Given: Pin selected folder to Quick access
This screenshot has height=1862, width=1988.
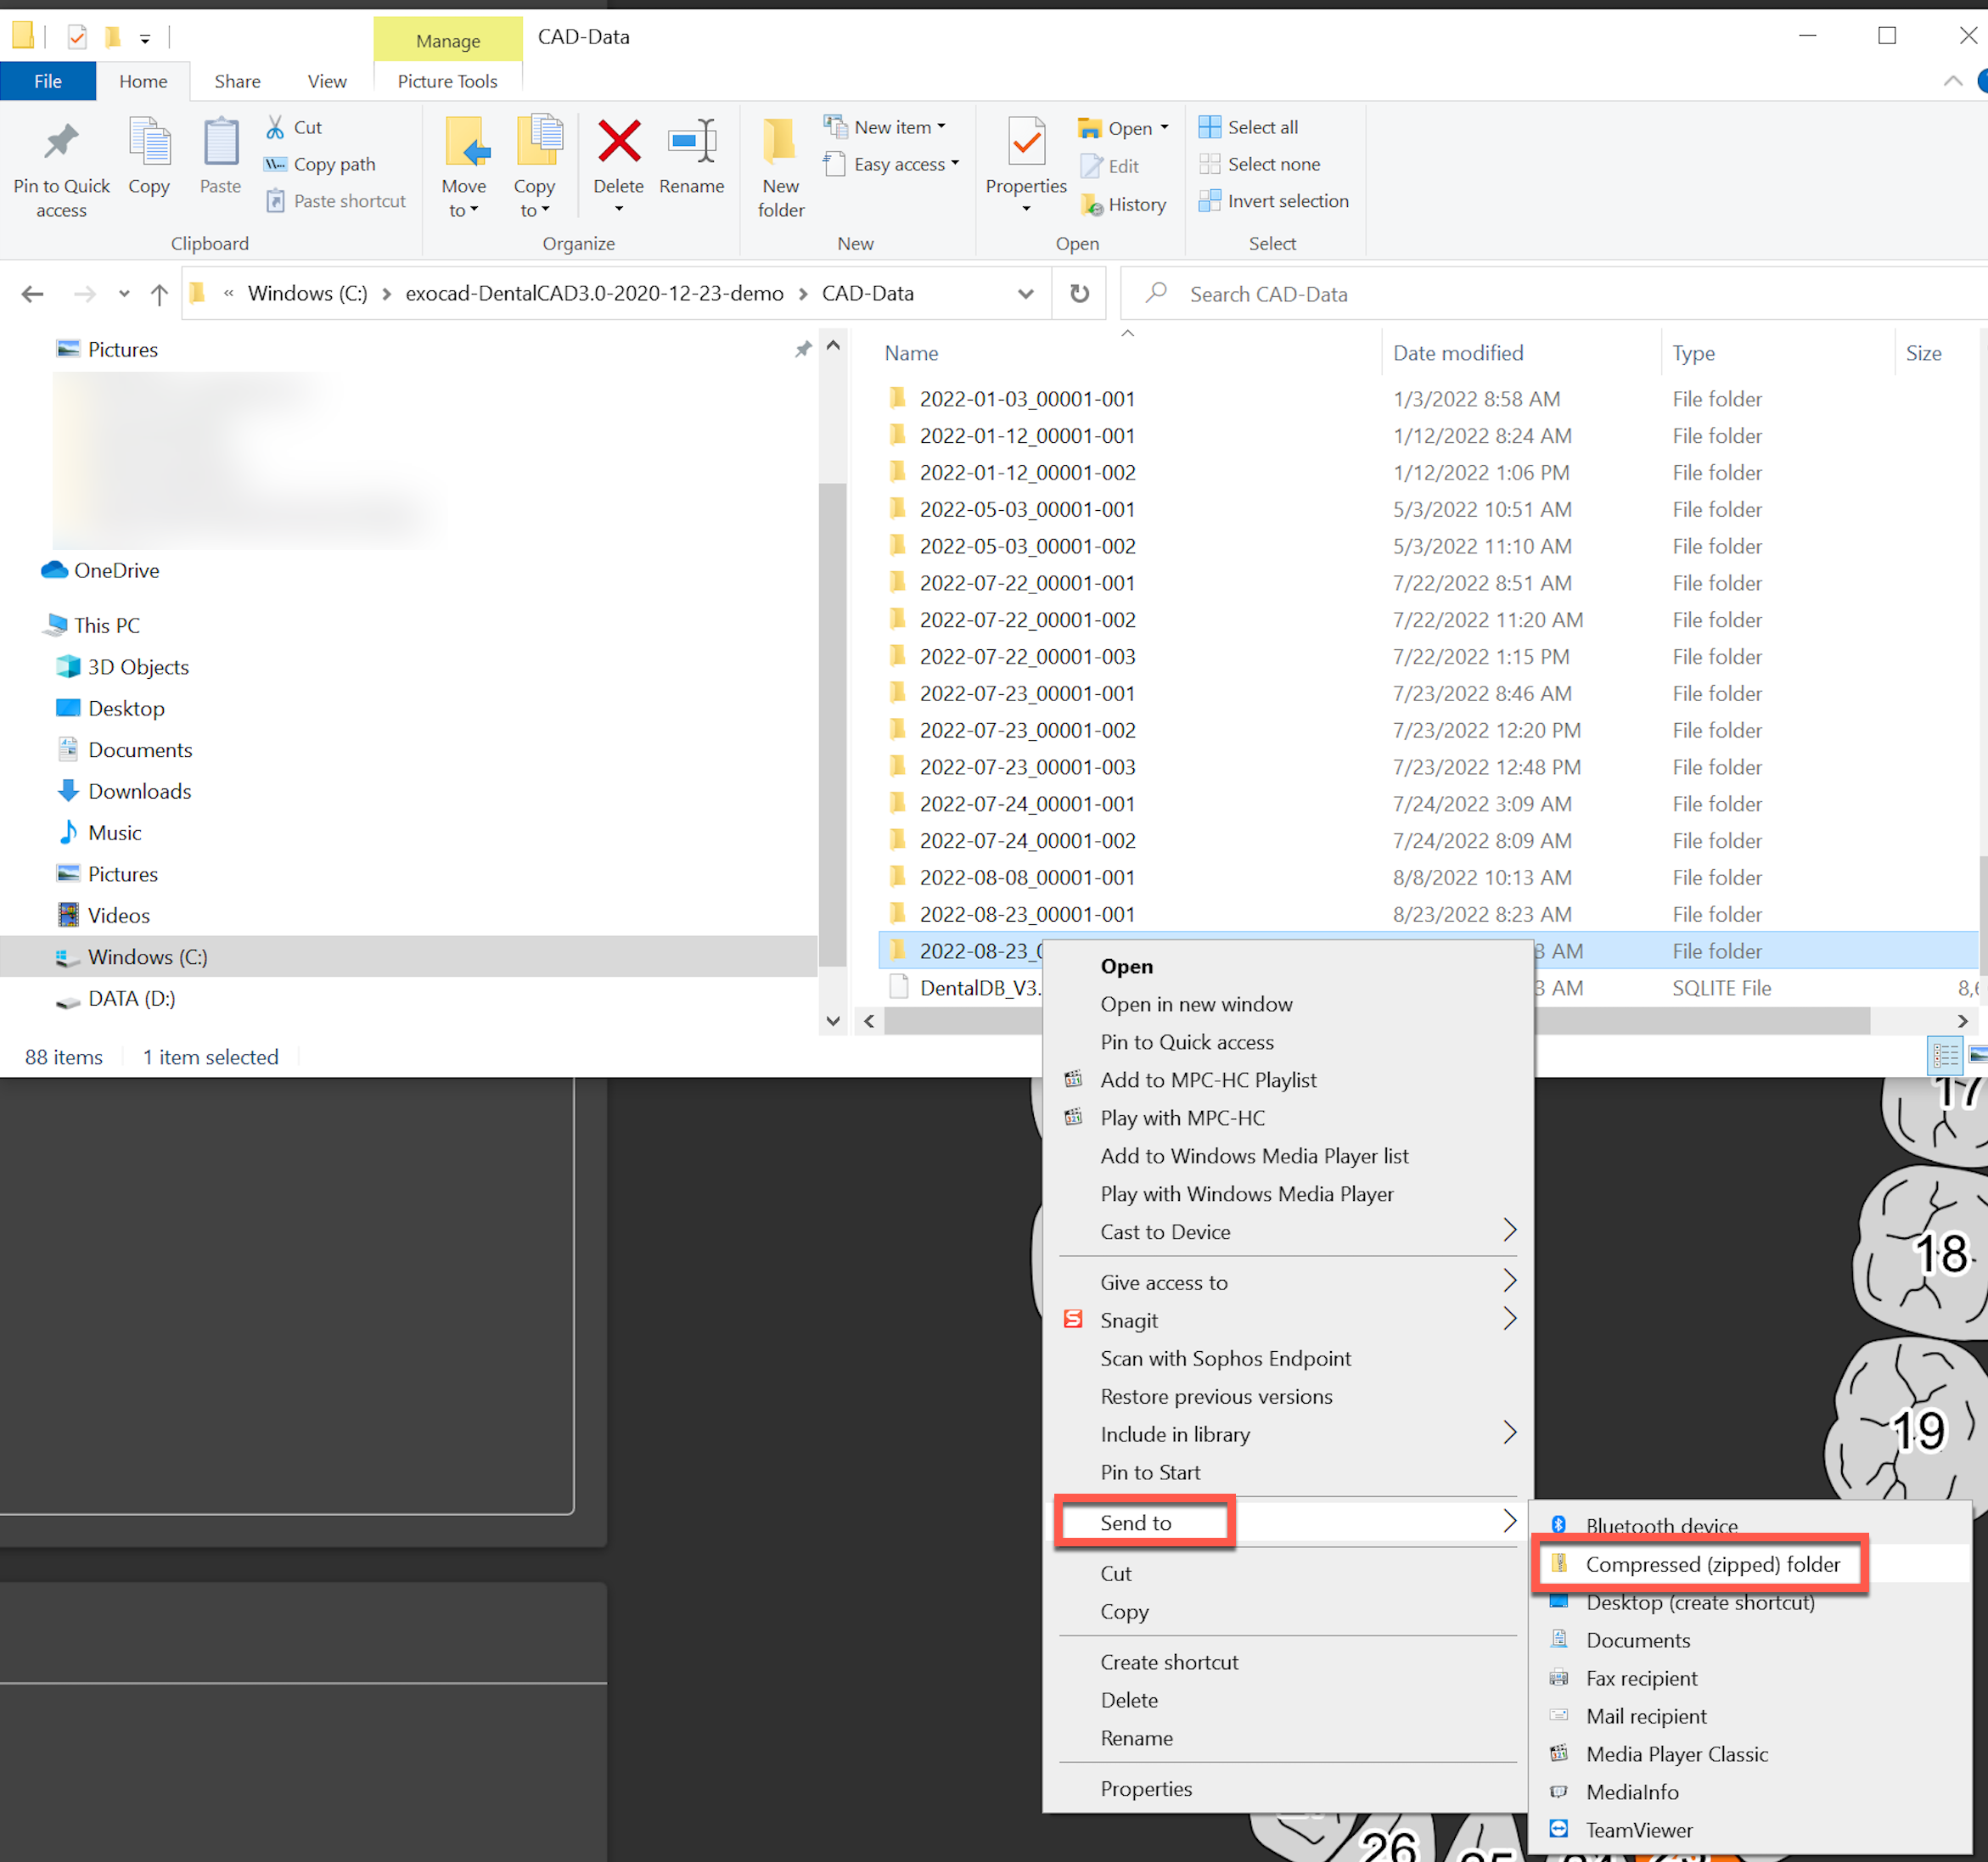Looking at the screenshot, I should pos(60,166).
